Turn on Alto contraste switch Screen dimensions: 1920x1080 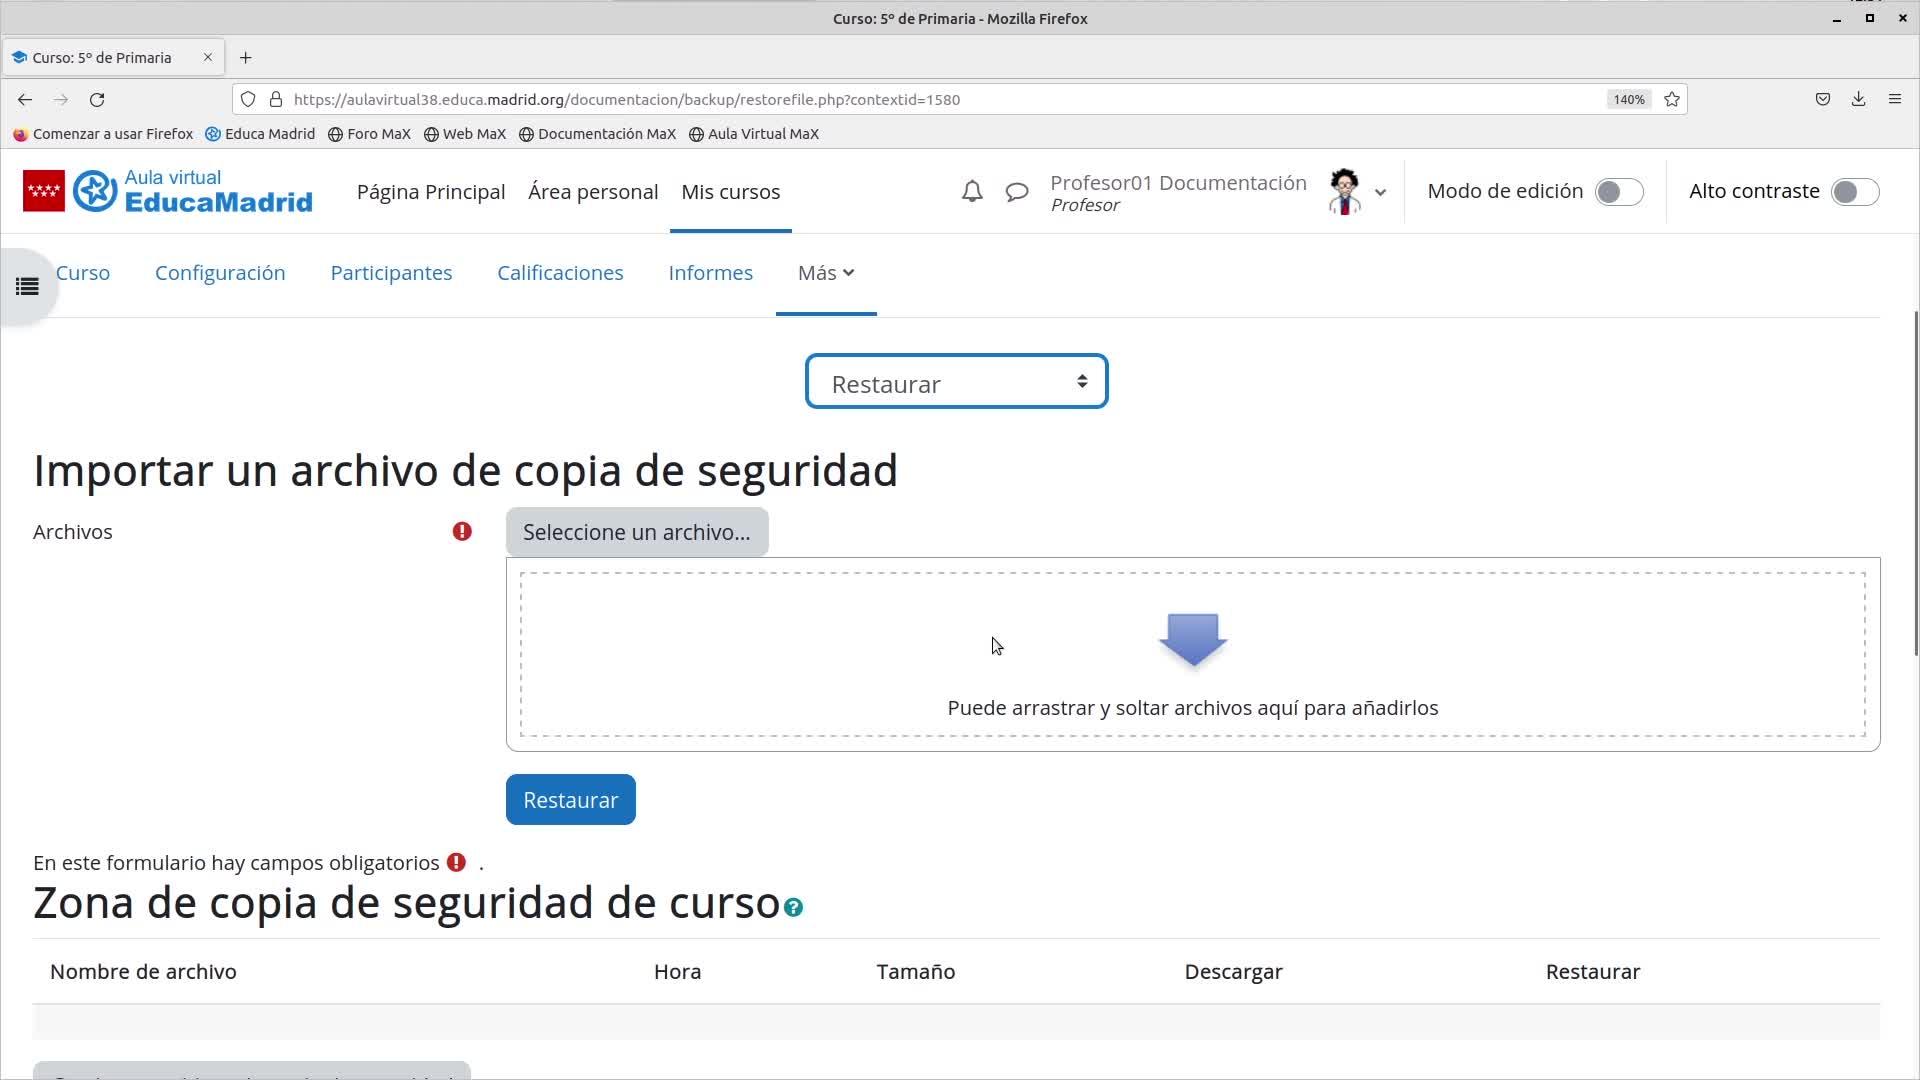(x=1854, y=192)
